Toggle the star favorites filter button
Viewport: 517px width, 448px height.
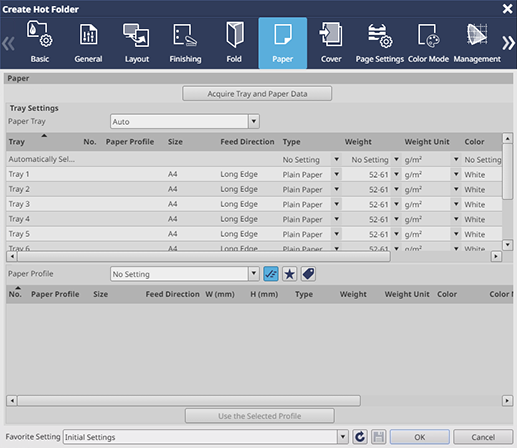click(290, 274)
